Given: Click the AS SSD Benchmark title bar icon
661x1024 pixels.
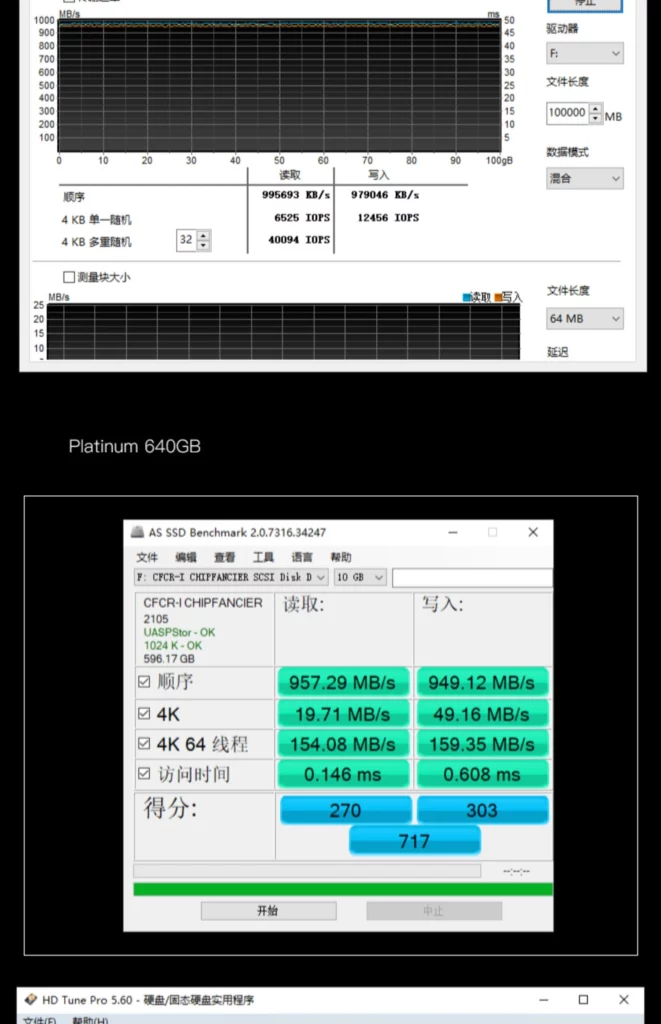Looking at the screenshot, I should pyautogui.click(x=137, y=532).
